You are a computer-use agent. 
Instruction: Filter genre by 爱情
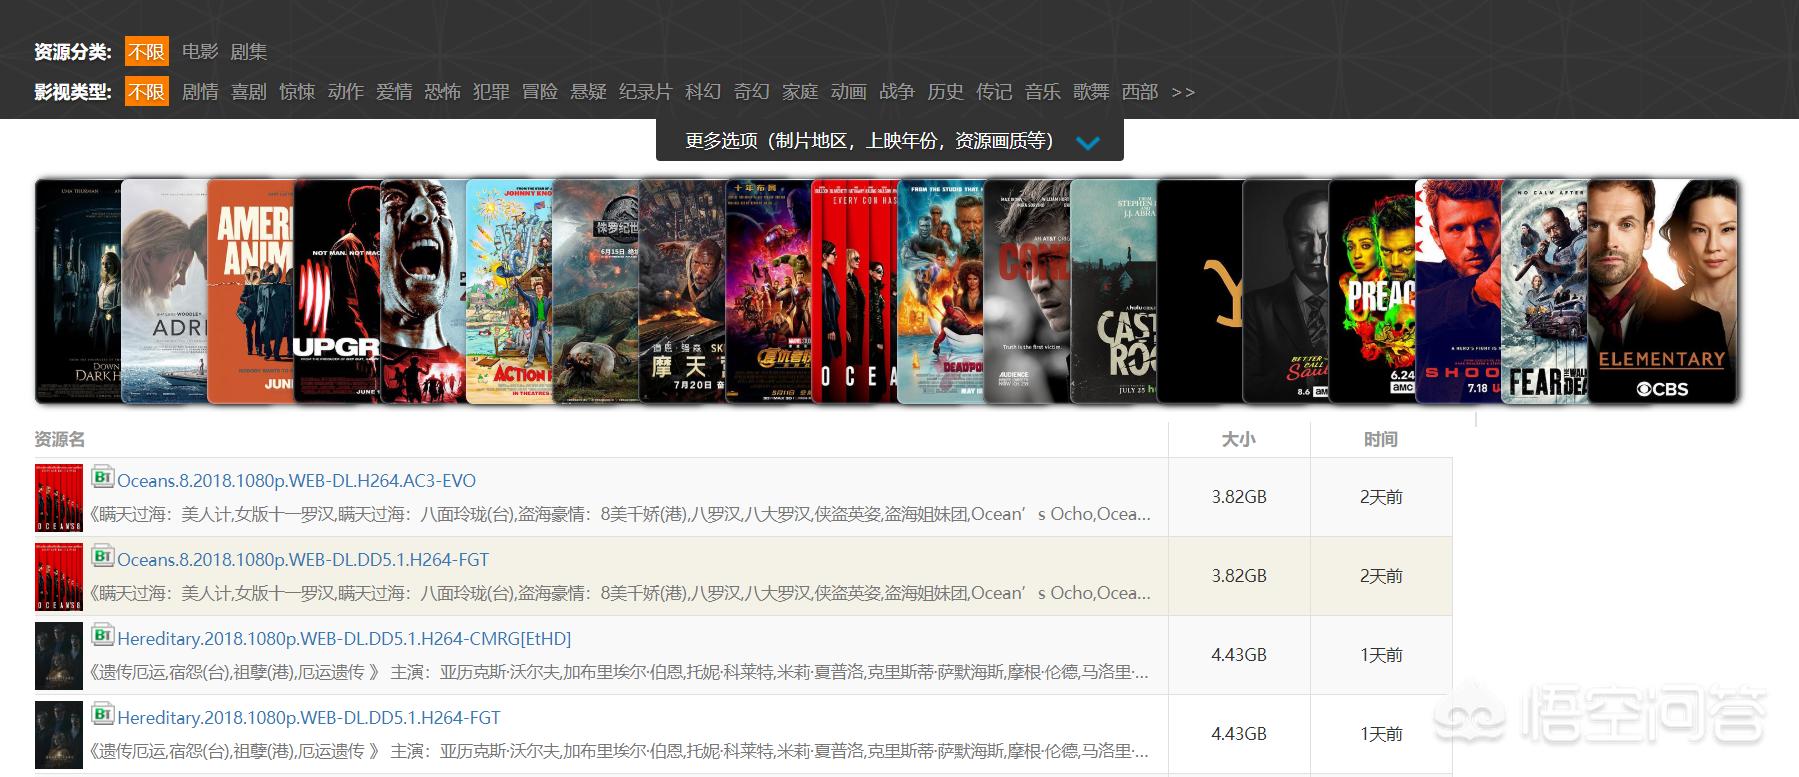(394, 92)
